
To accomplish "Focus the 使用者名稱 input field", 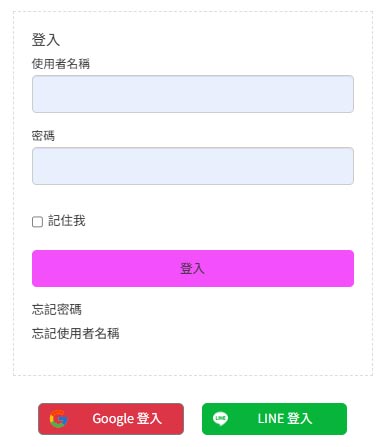I will pos(193,94).
